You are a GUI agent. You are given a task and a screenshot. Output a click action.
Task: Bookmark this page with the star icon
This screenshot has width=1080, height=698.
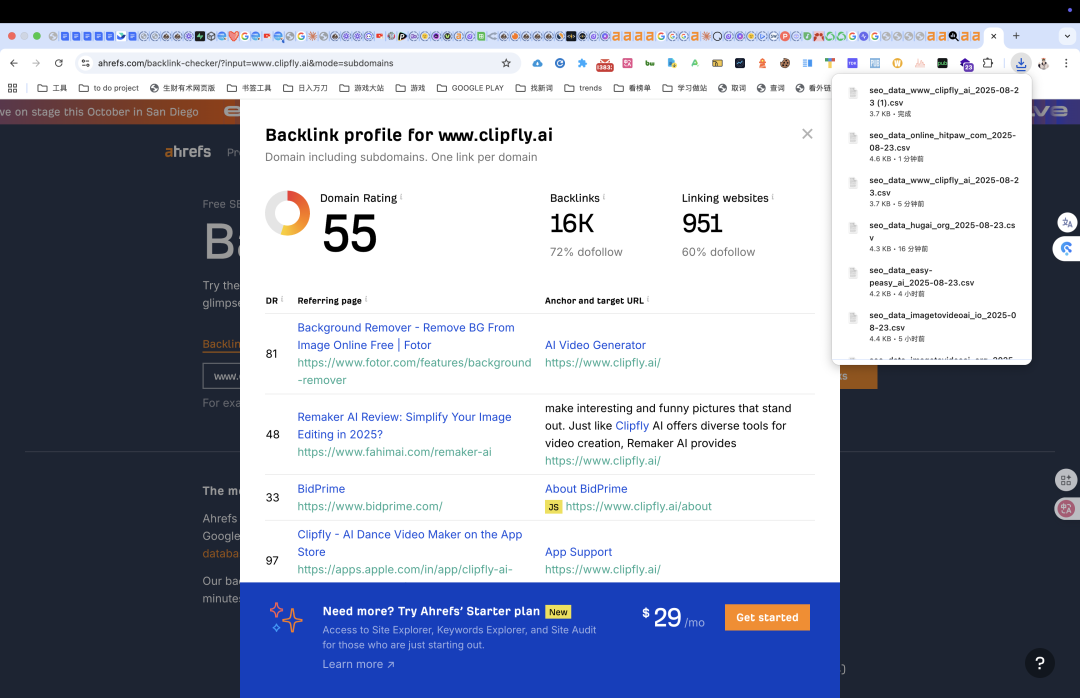(506, 63)
